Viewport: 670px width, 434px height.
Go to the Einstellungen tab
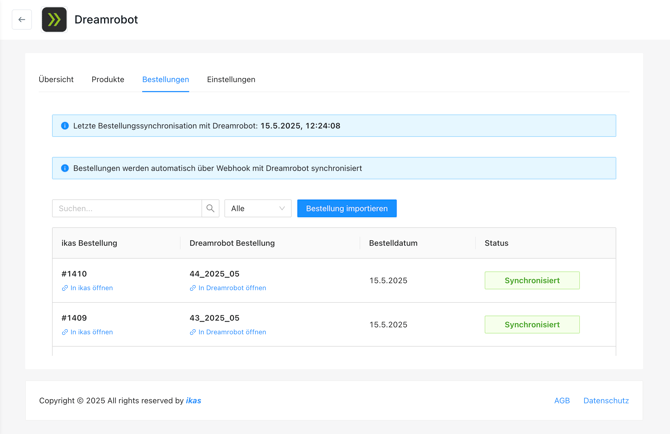231,79
